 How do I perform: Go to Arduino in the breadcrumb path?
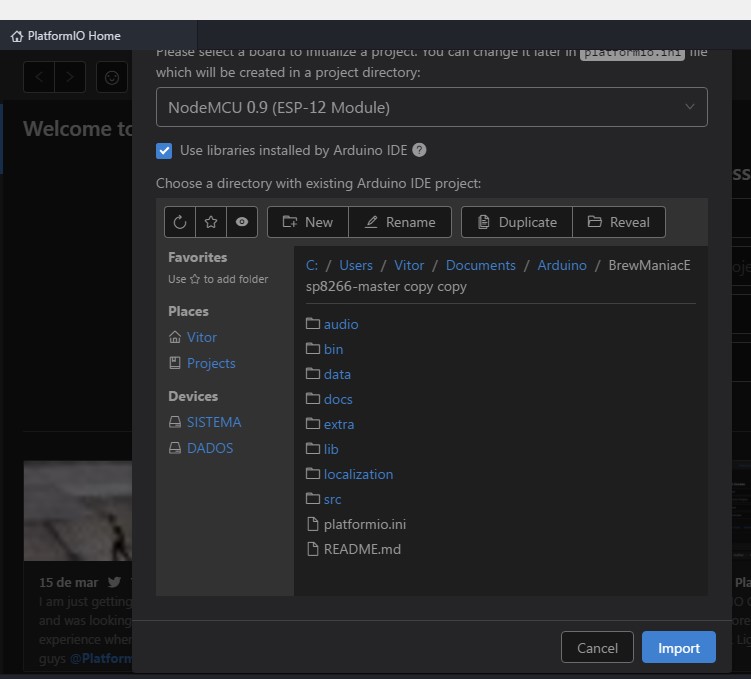(562, 265)
